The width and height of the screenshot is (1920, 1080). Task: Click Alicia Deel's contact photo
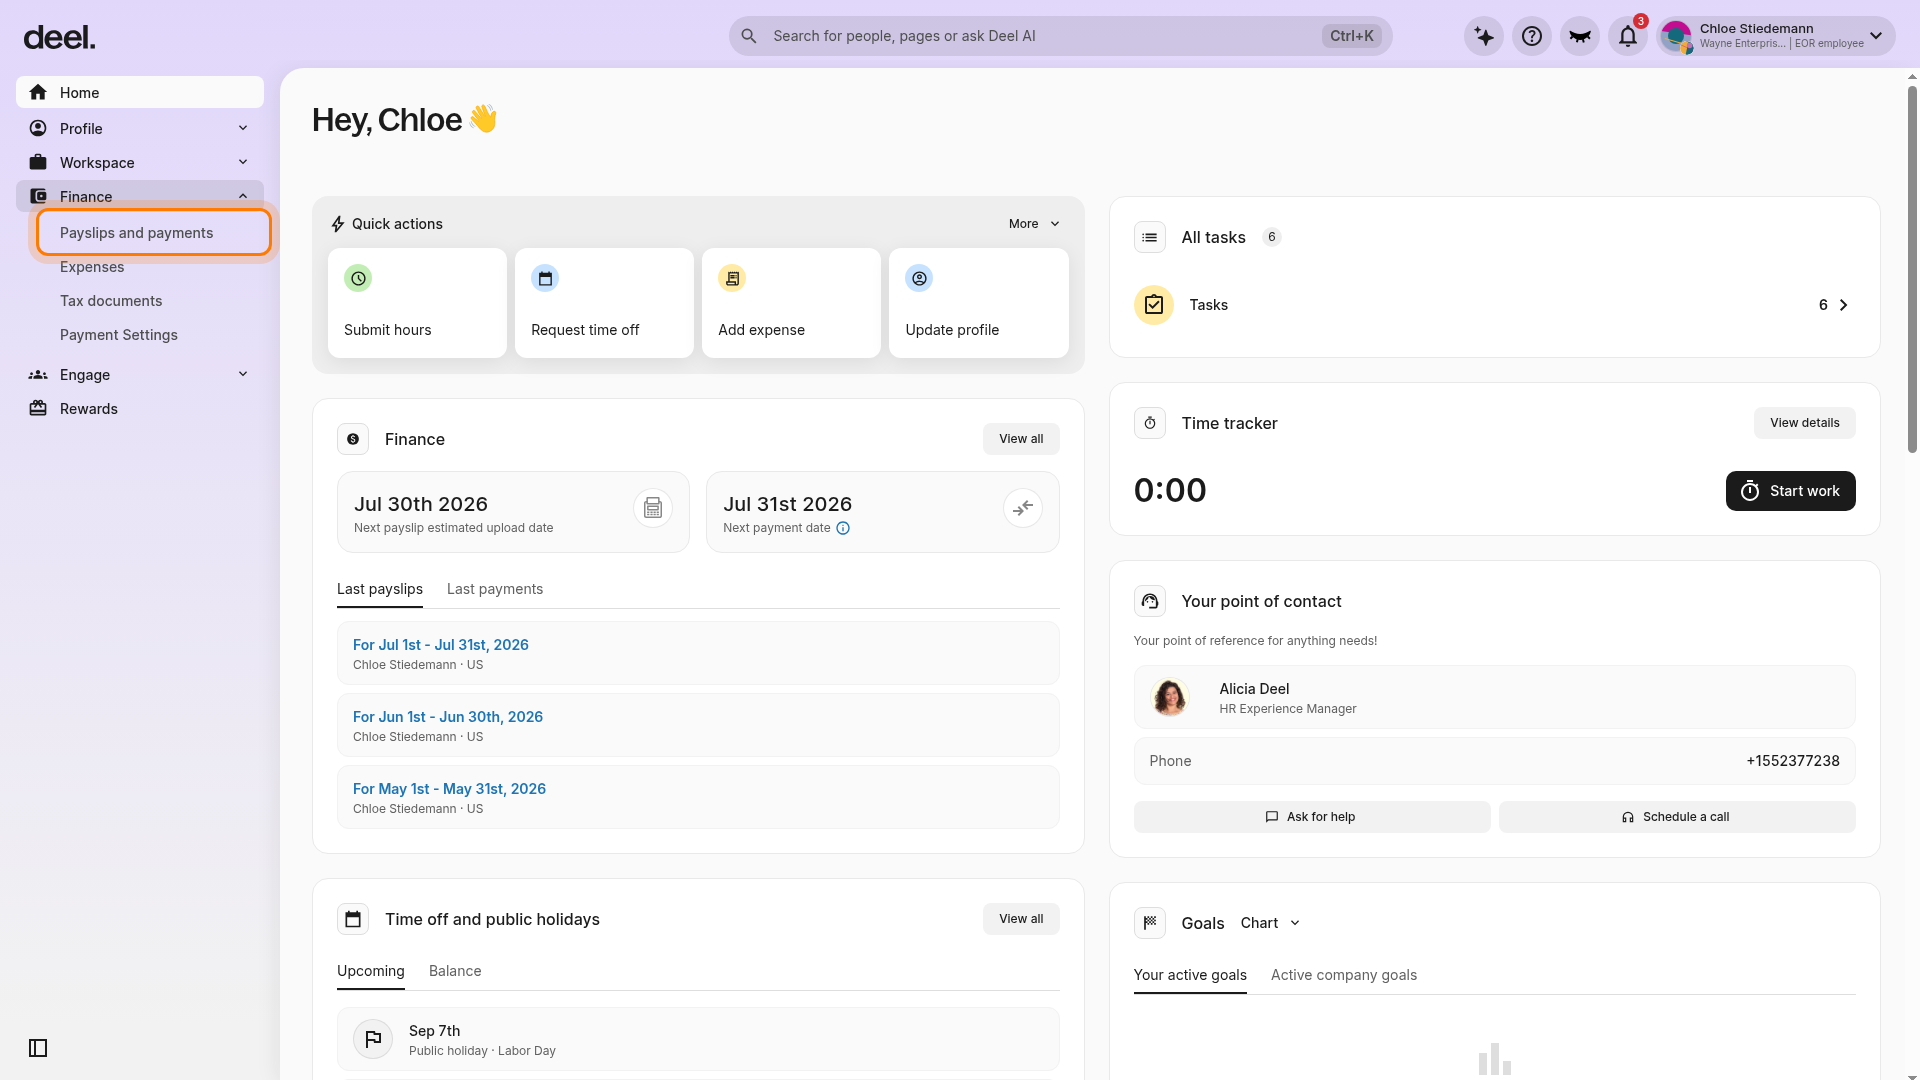(1170, 697)
